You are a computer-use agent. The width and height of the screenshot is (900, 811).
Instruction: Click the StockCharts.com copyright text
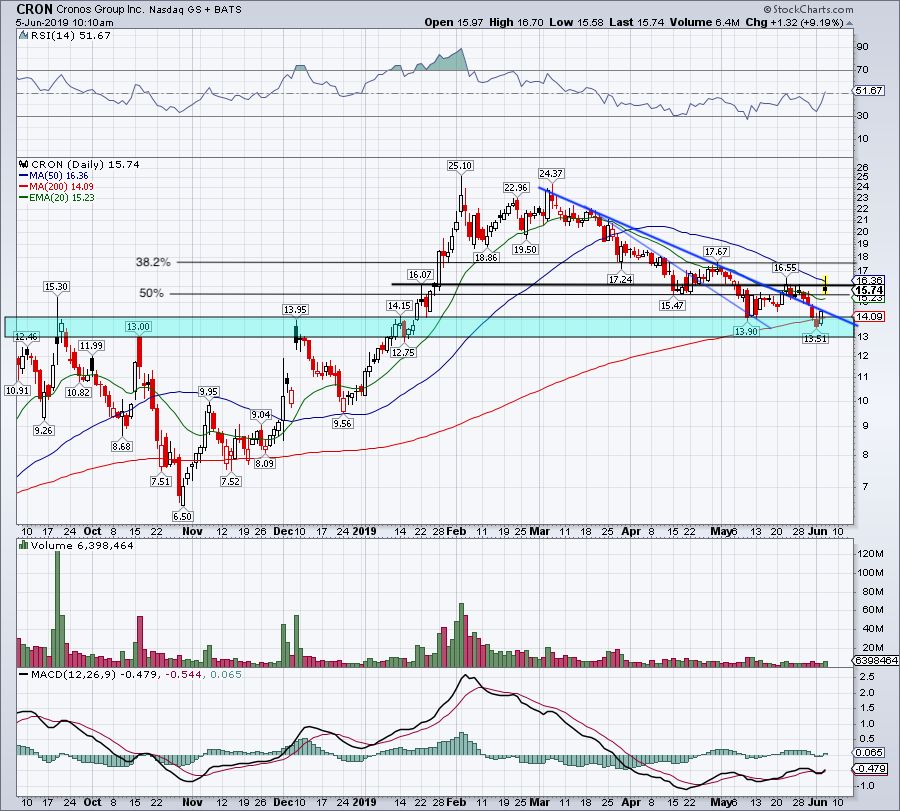point(808,9)
